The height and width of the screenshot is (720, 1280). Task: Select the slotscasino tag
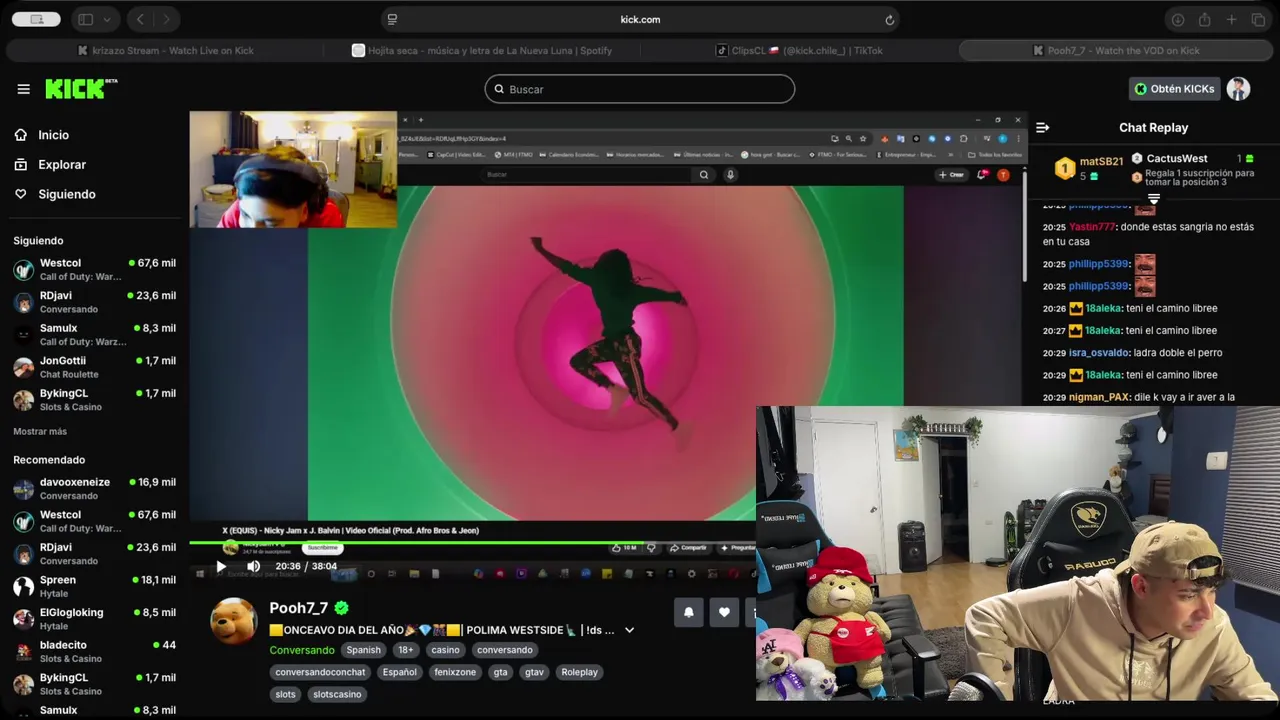click(x=336, y=694)
